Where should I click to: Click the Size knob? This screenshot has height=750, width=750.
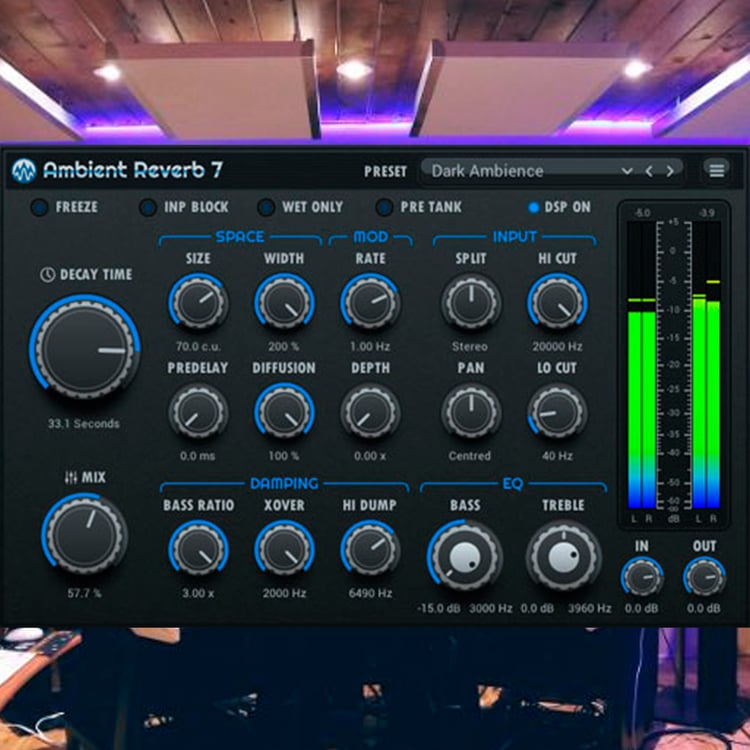coord(198,303)
